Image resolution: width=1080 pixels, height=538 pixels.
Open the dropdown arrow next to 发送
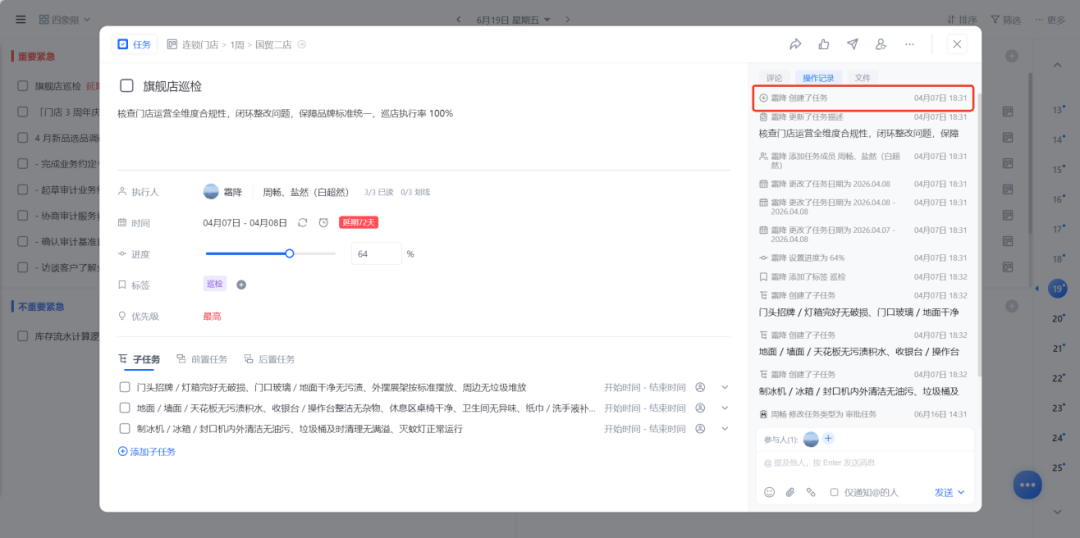point(962,493)
